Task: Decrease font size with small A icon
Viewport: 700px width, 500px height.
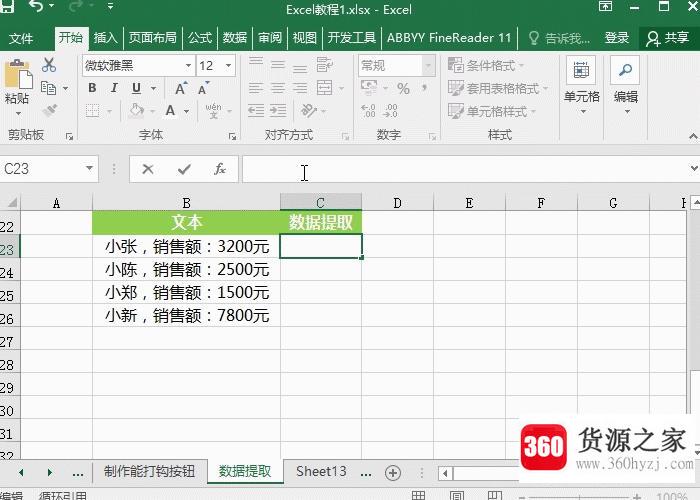Action: tap(203, 88)
